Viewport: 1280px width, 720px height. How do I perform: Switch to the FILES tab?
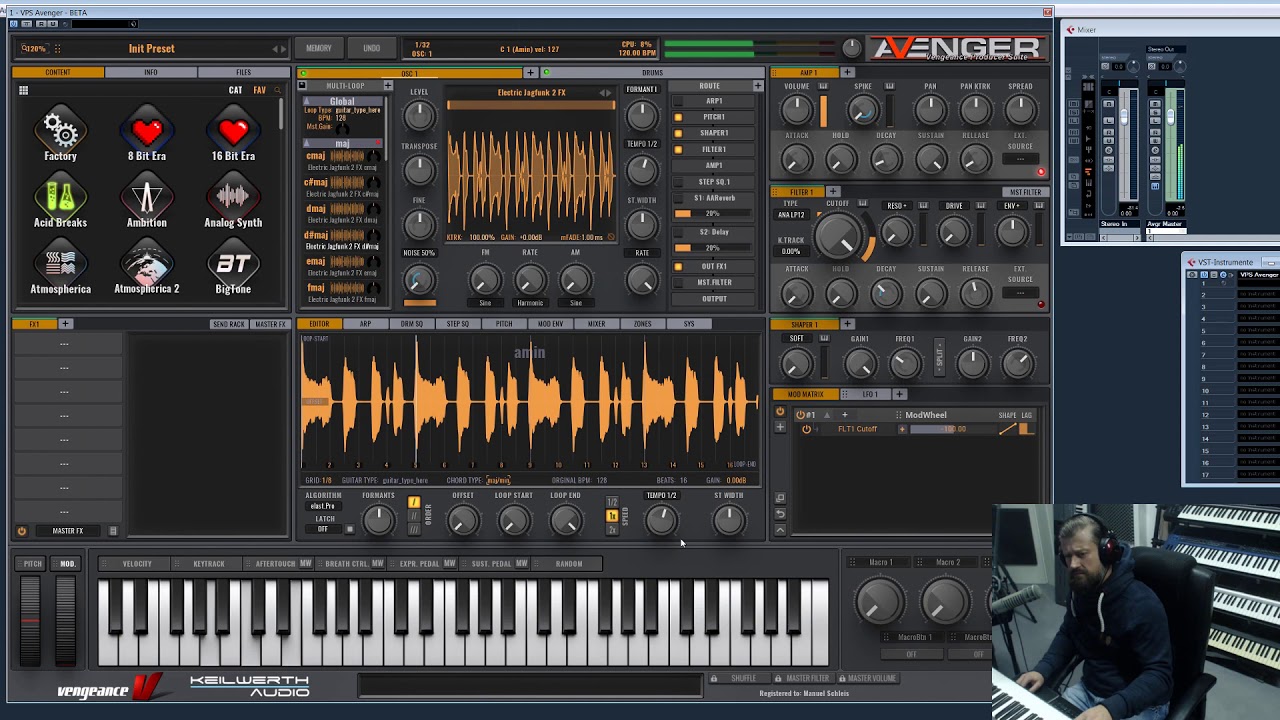(x=243, y=72)
